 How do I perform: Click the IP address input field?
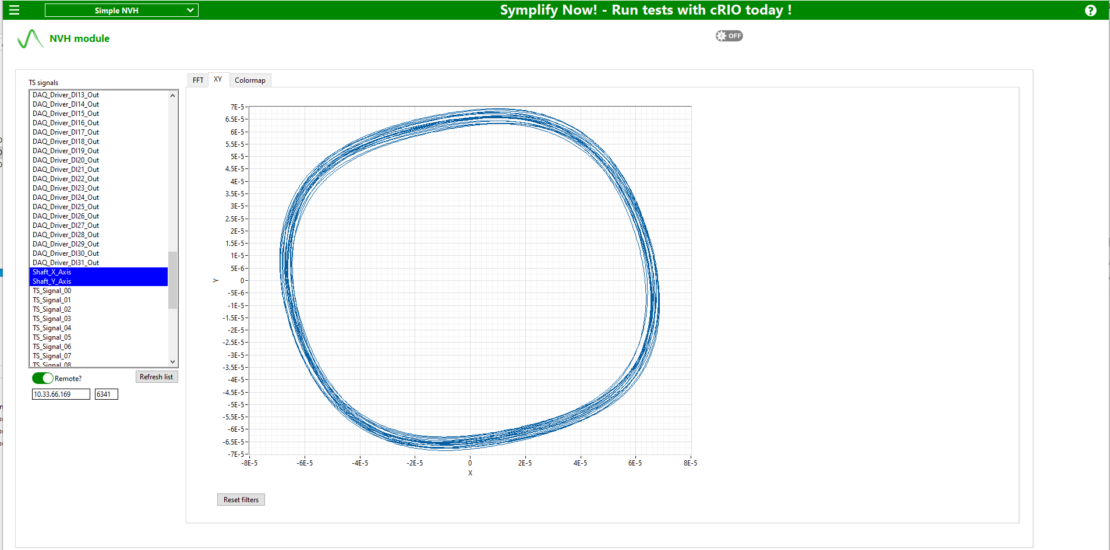[x=59, y=395]
